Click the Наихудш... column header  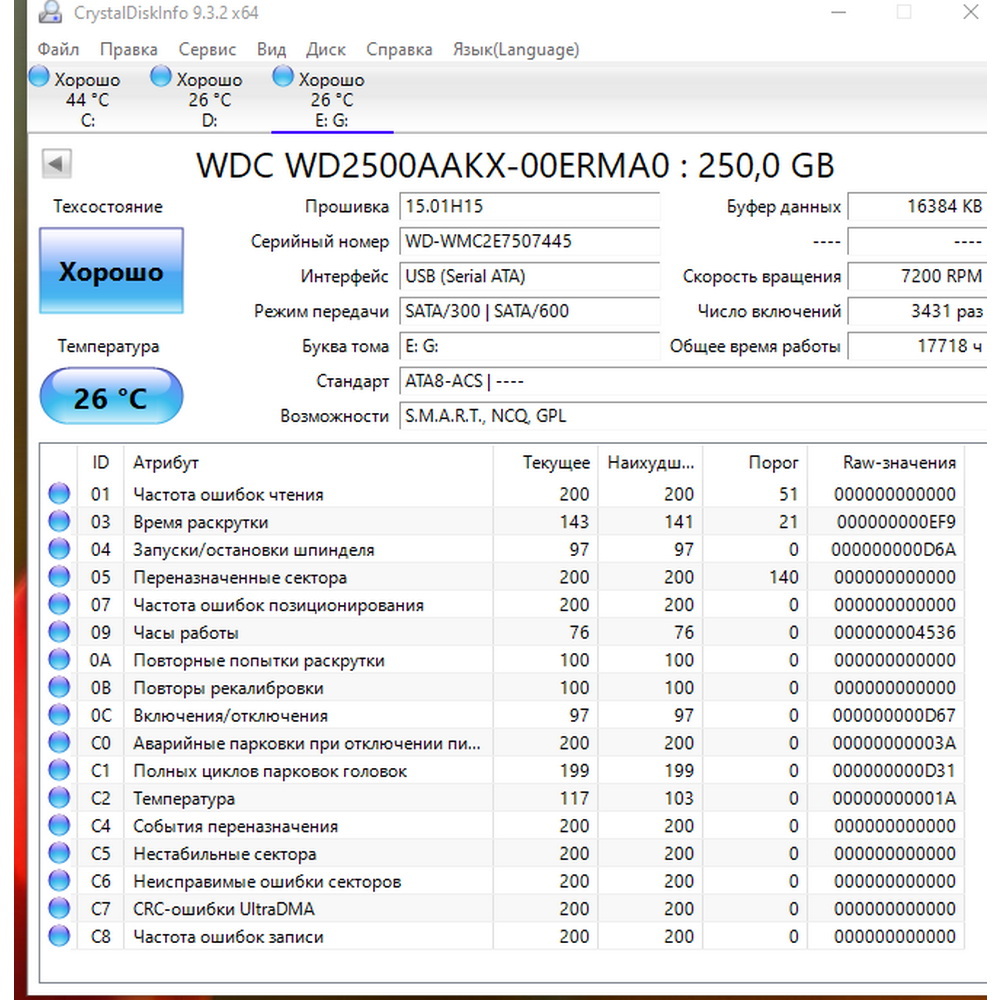coord(650,462)
